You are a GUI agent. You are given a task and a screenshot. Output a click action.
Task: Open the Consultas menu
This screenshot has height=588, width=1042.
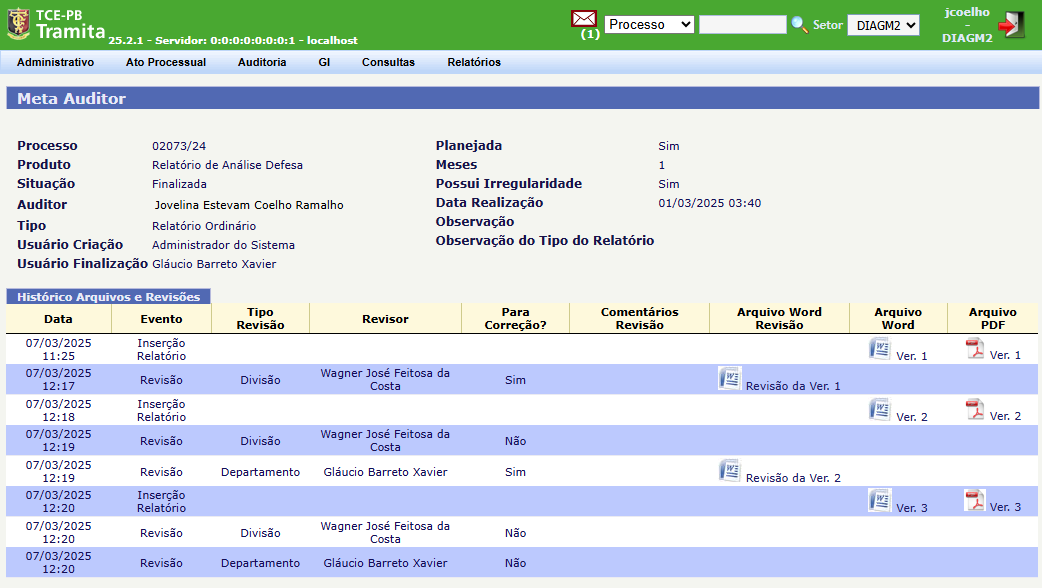[388, 62]
